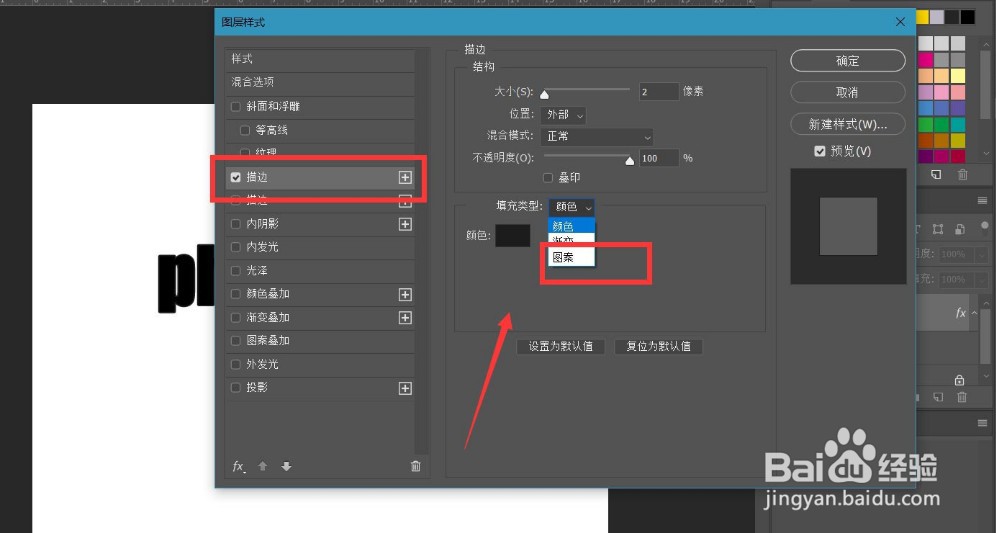
Task: Click the 新建样式(W)... button
Action: click(x=847, y=125)
